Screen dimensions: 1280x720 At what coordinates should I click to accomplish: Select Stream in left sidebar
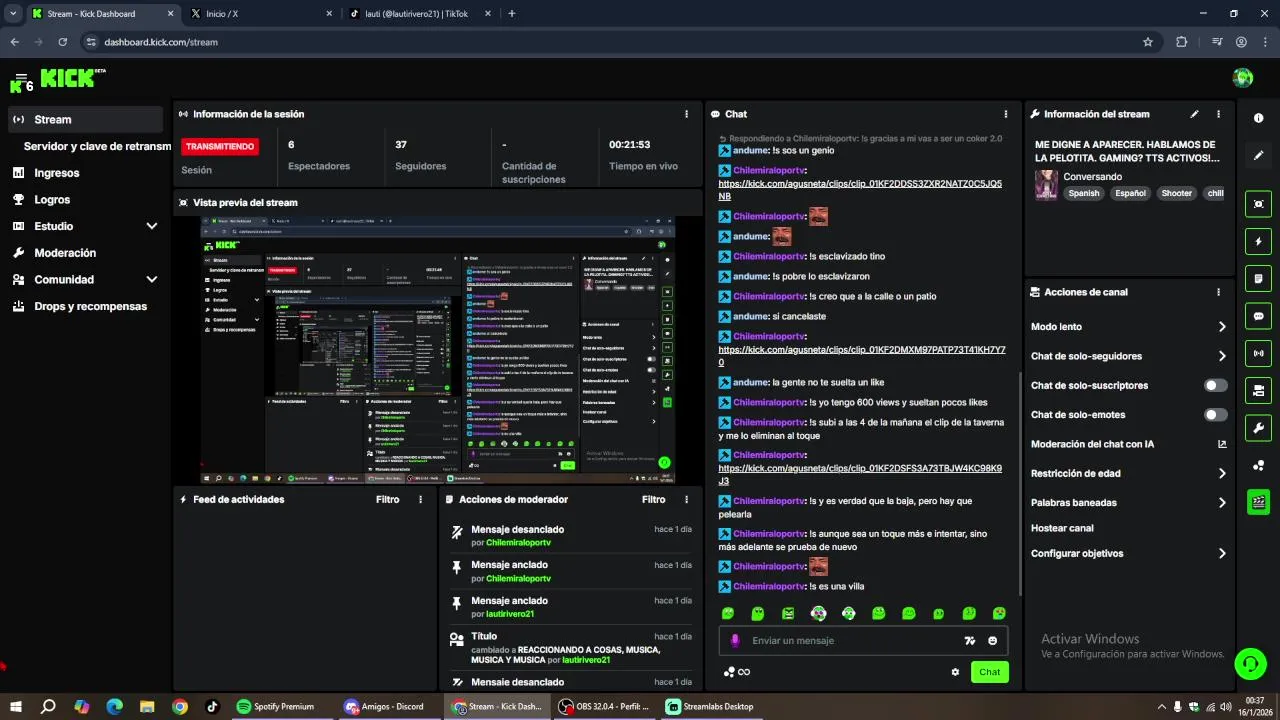[x=85, y=120]
